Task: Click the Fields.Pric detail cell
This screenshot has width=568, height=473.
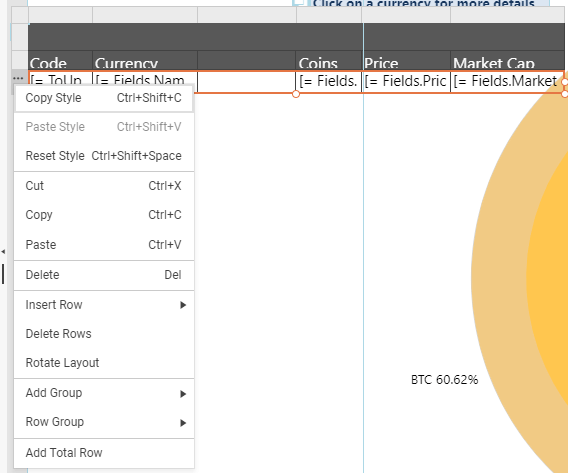Action: click(x=406, y=81)
